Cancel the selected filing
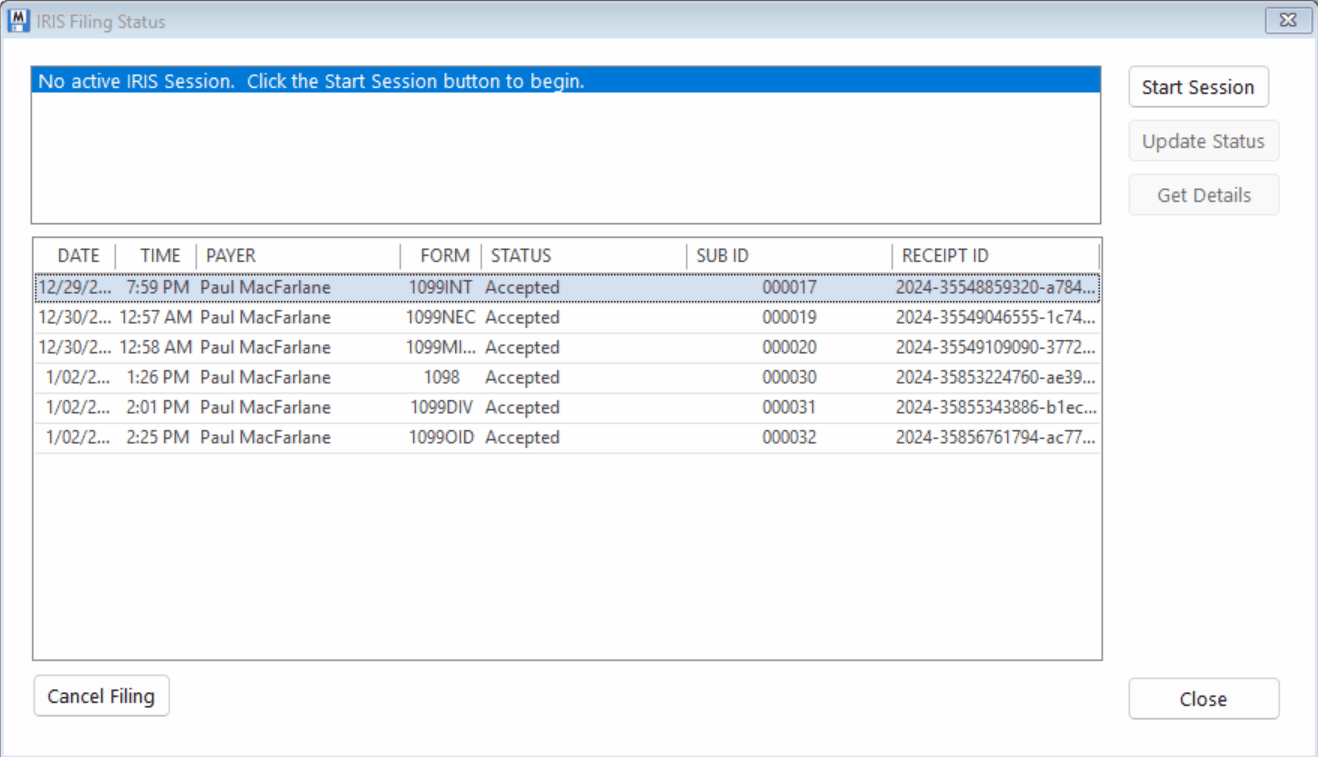The height and width of the screenshot is (757, 1318). (101, 696)
